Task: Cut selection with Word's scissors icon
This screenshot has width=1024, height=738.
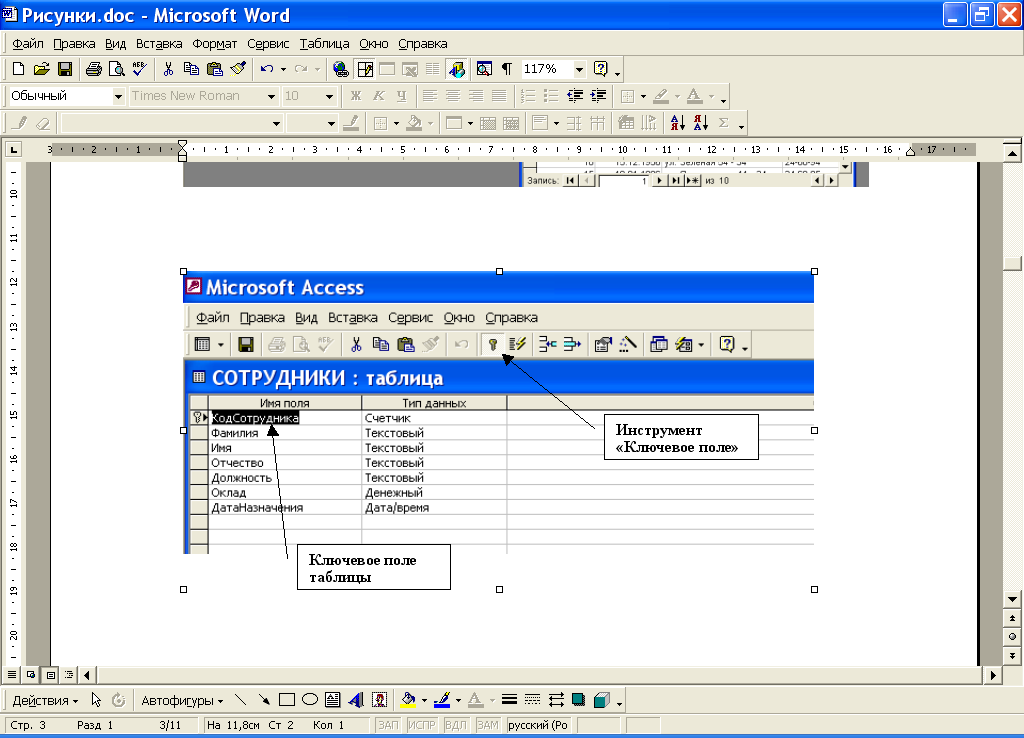Action: [x=168, y=69]
